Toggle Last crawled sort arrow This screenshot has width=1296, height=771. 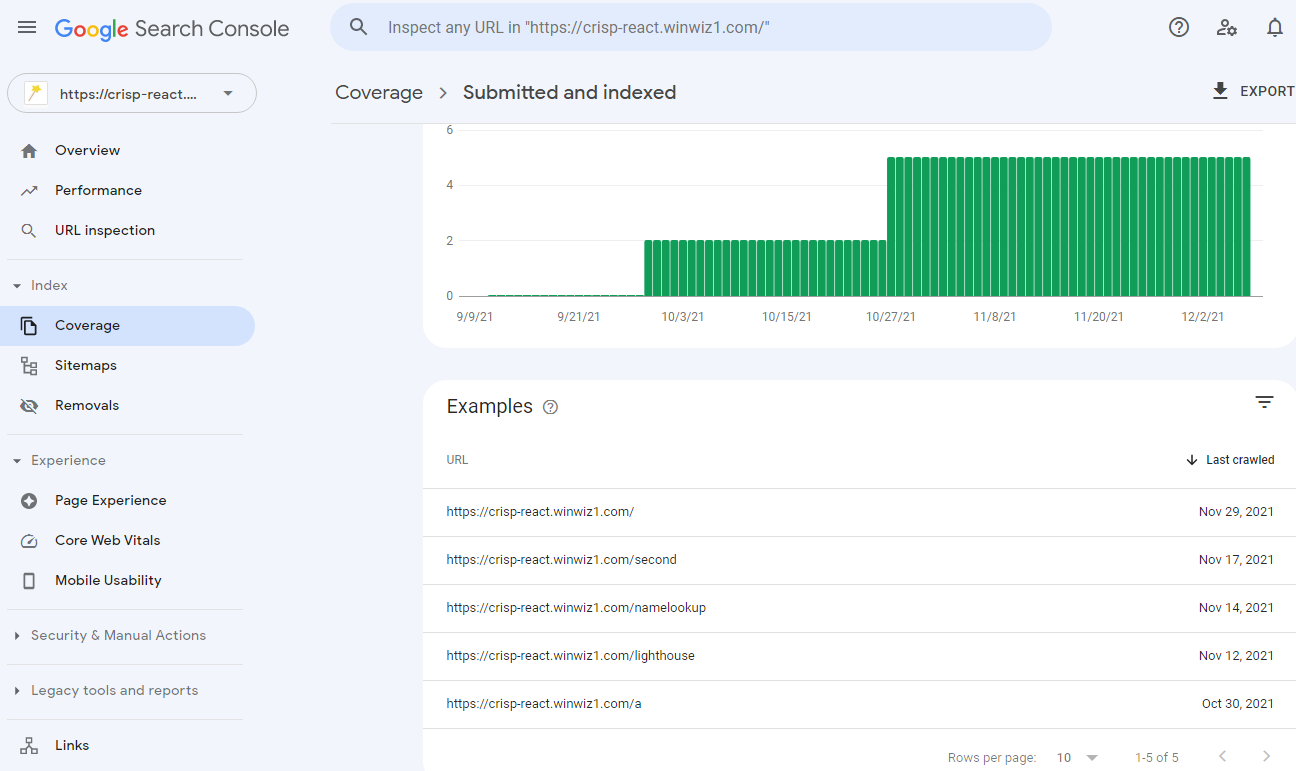pyautogui.click(x=1191, y=460)
